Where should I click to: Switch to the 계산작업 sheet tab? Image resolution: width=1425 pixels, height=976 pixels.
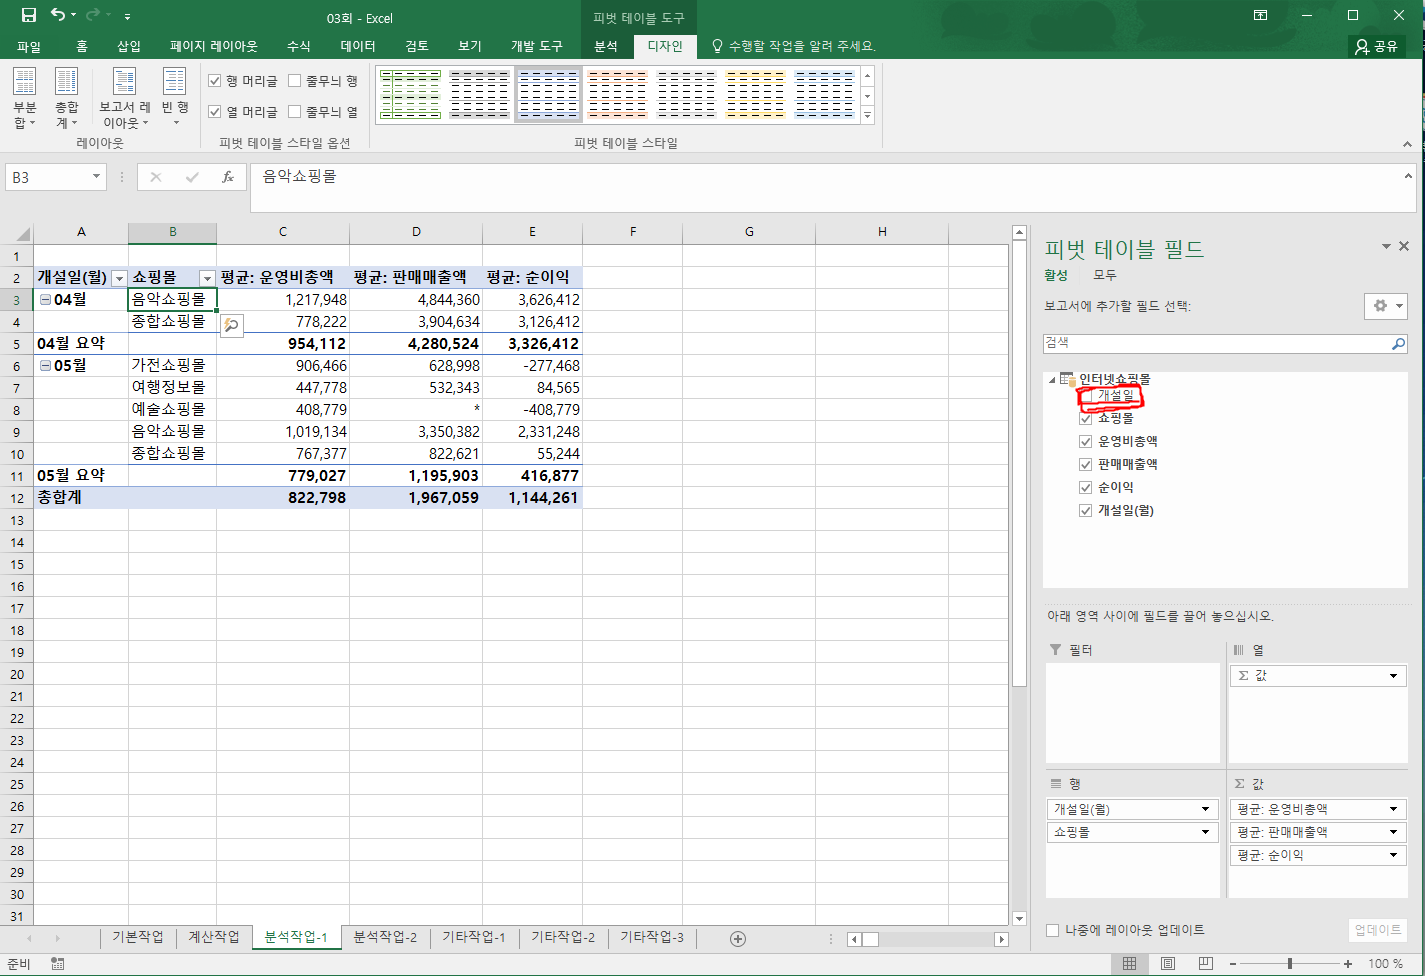(x=214, y=937)
